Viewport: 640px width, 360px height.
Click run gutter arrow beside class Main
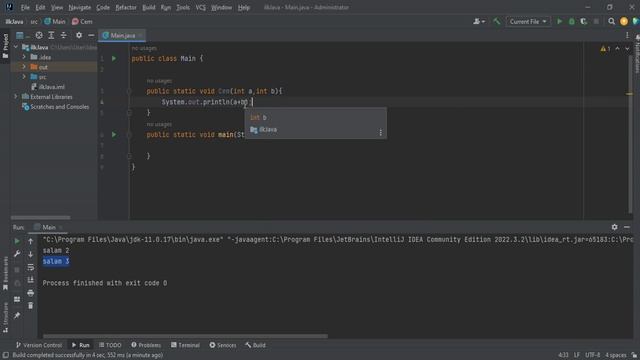tap(114, 58)
